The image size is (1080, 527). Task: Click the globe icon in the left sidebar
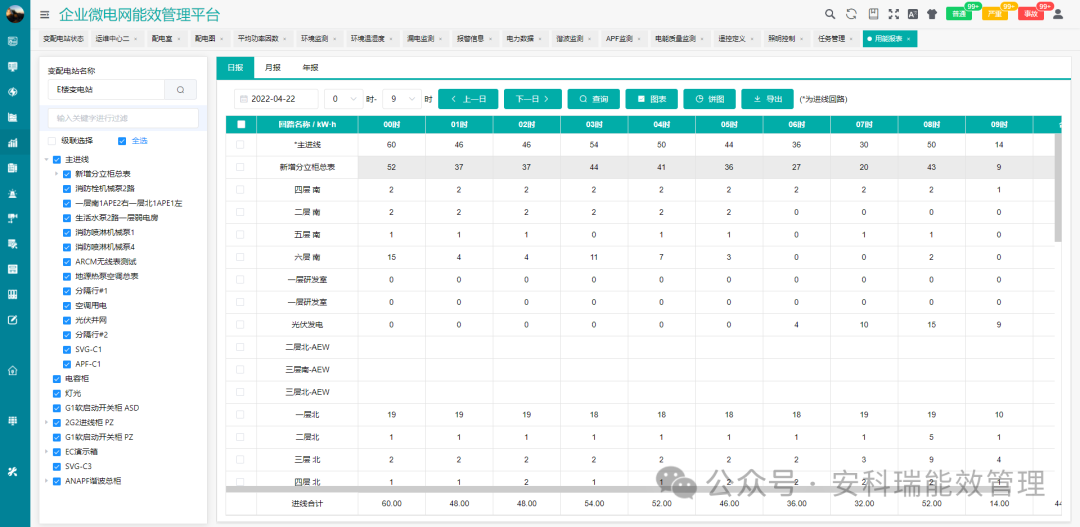[x=12, y=92]
